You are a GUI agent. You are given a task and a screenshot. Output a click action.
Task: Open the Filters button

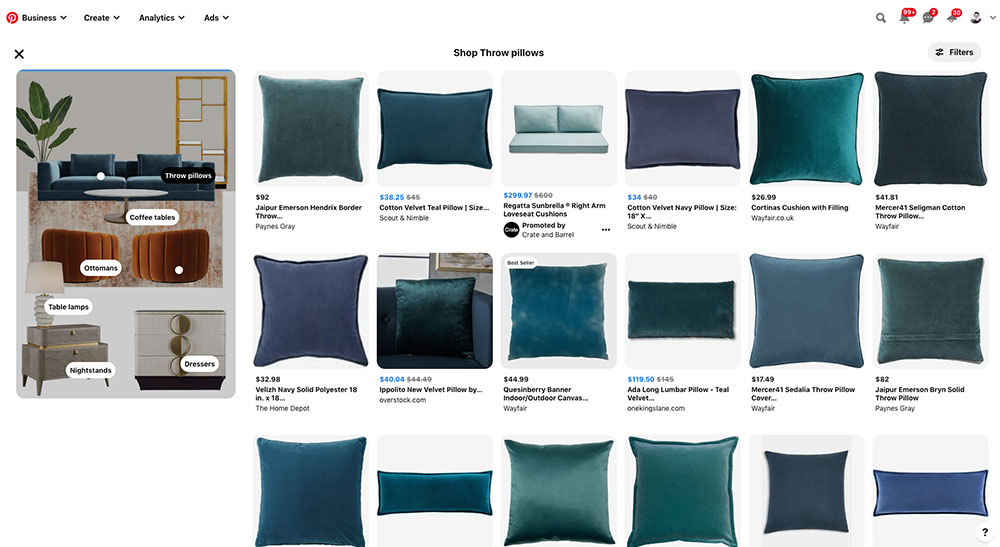954,52
